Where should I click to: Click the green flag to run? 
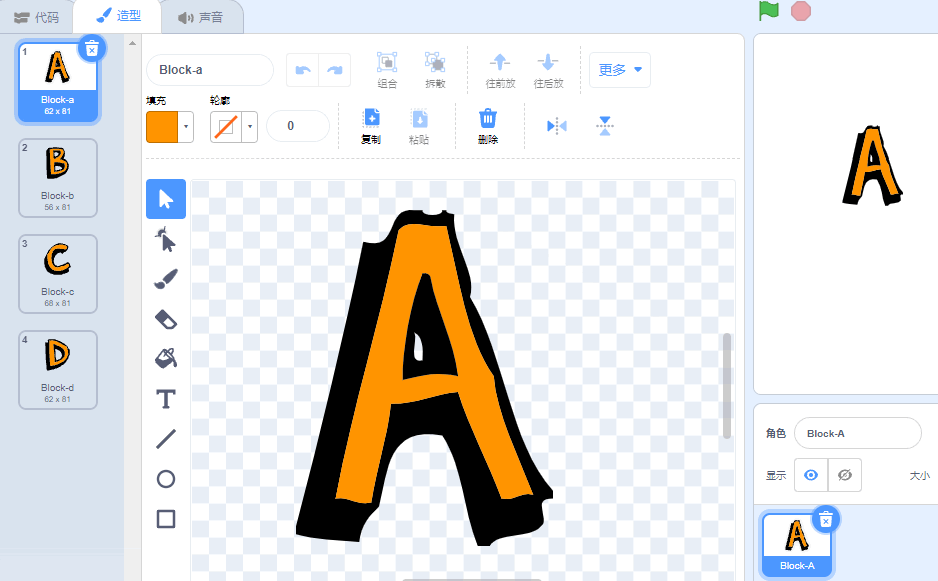pyautogui.click(x=769, y=11)
